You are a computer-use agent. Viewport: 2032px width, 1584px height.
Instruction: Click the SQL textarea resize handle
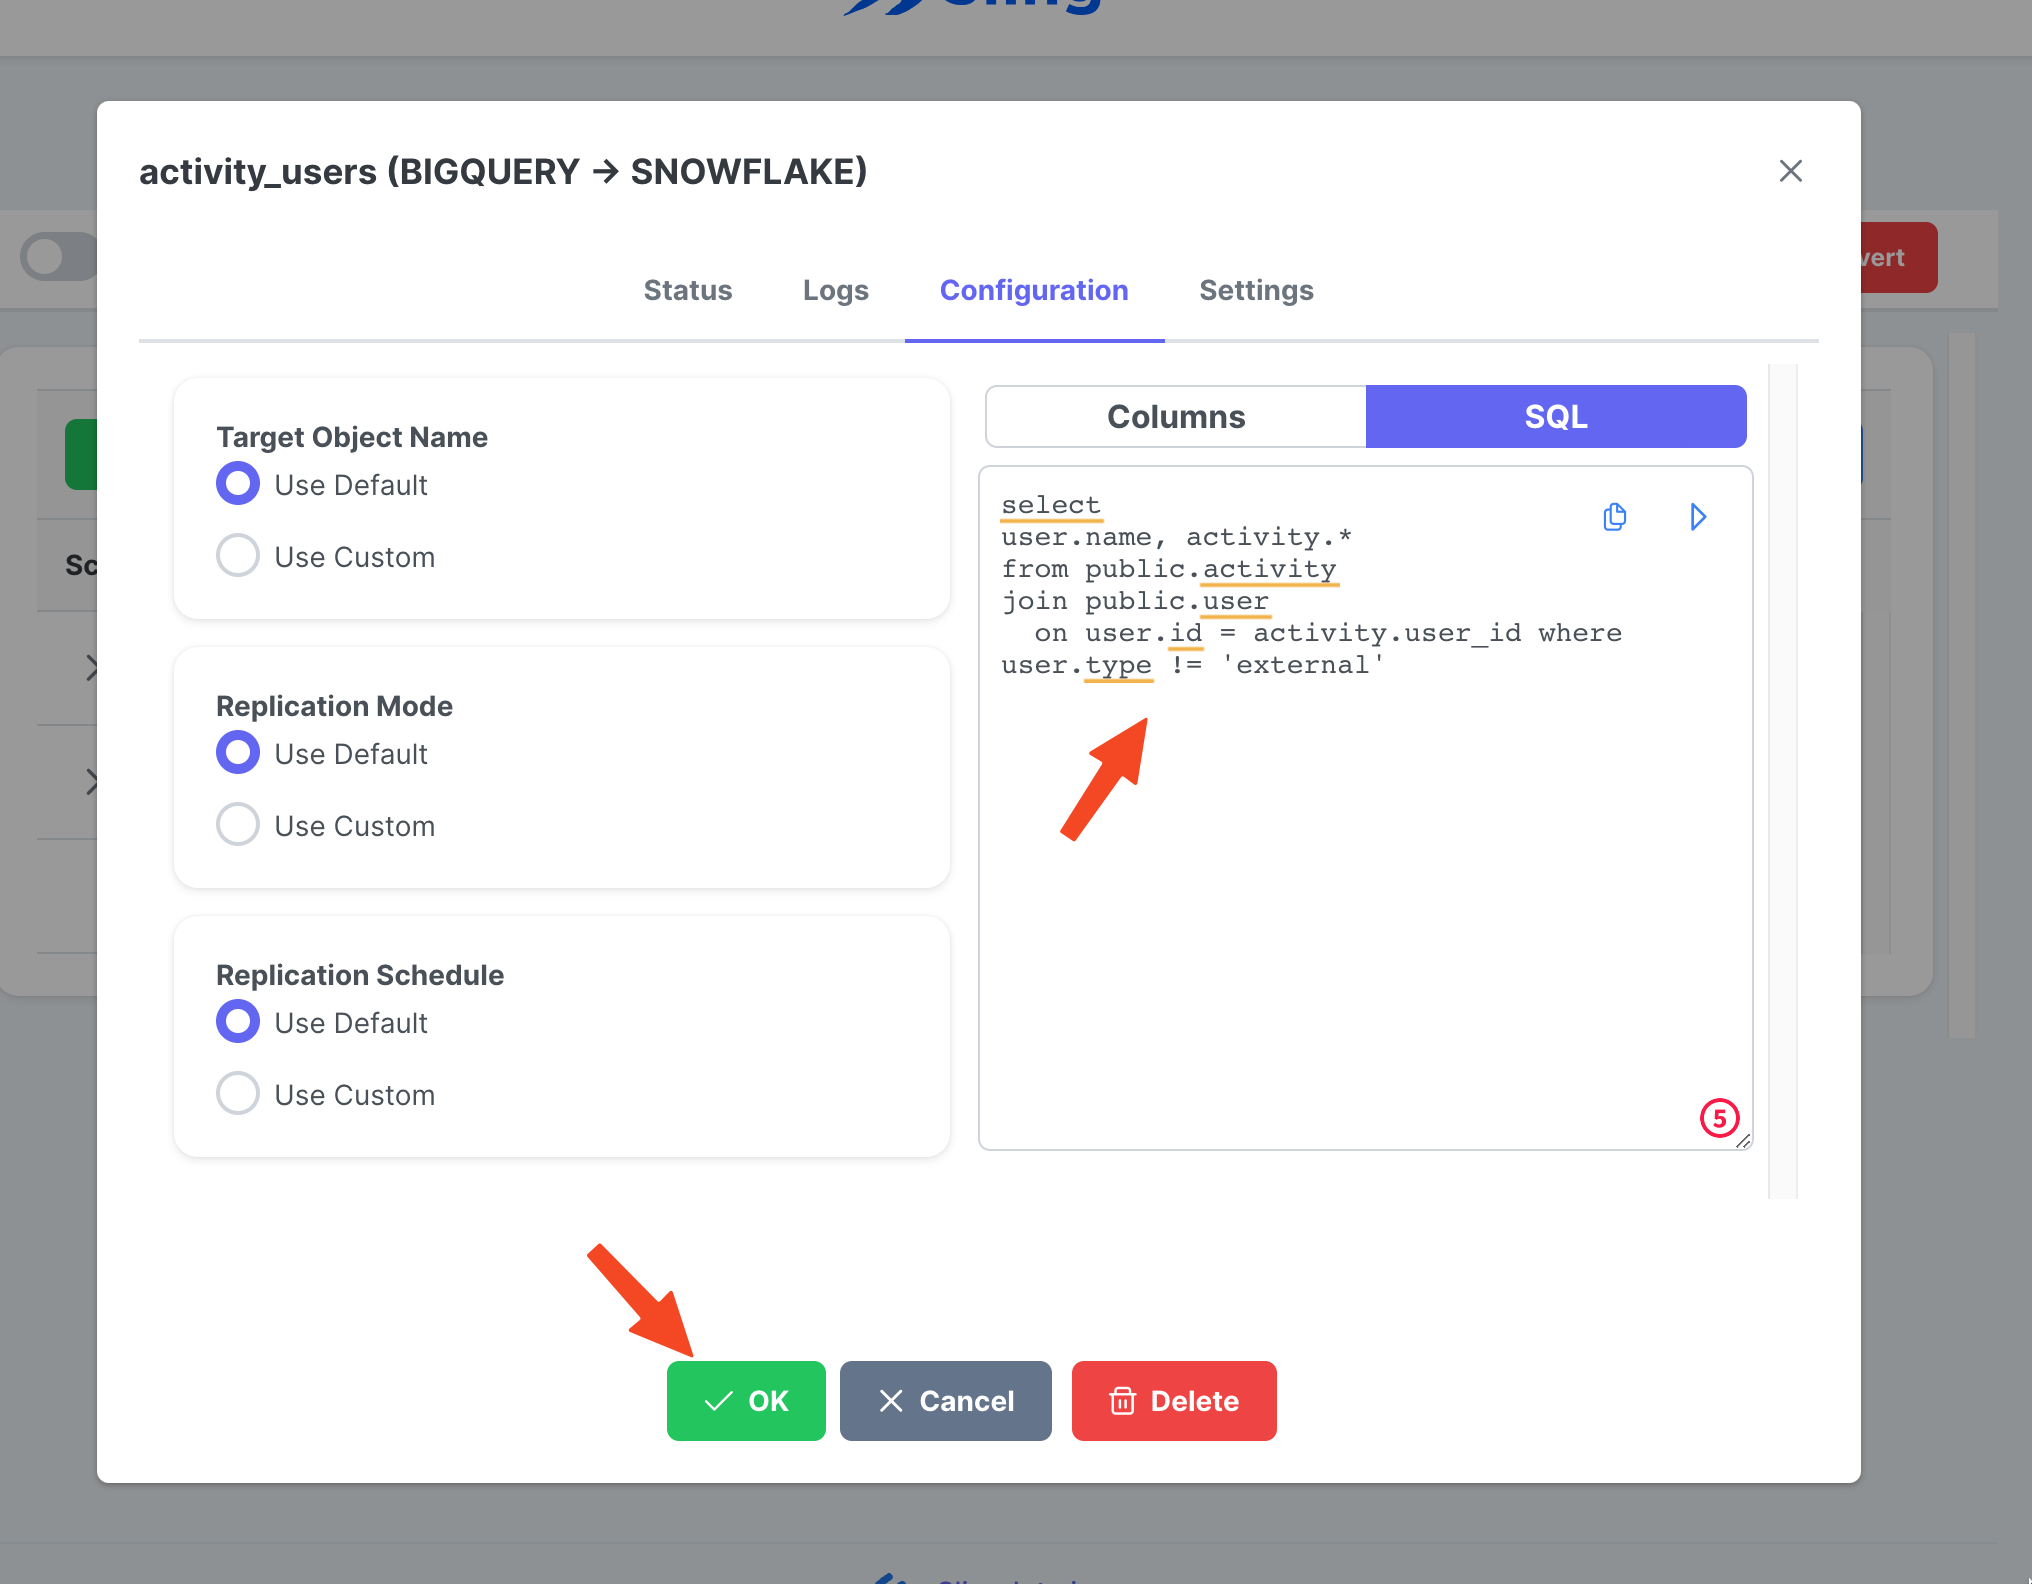[1743, 1141]
